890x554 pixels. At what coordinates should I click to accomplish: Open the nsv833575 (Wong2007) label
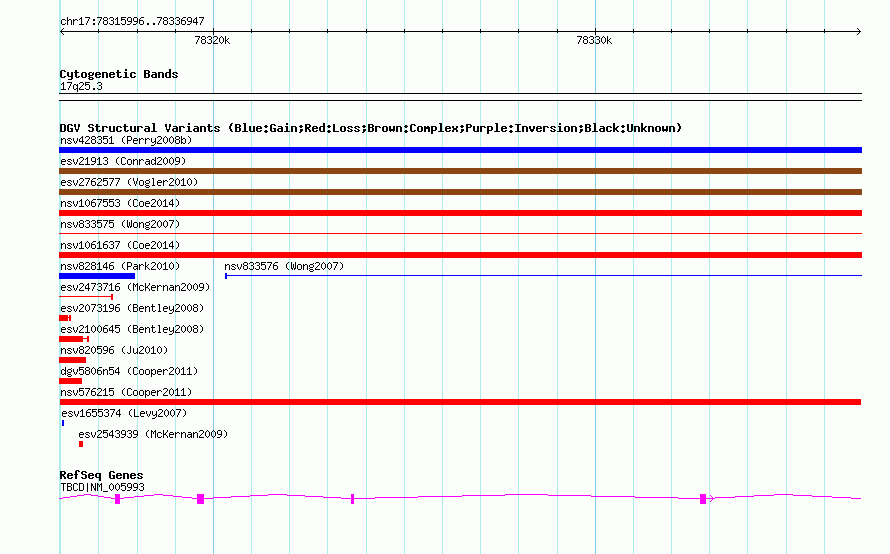pyautogui.click(x=120, y=224)
